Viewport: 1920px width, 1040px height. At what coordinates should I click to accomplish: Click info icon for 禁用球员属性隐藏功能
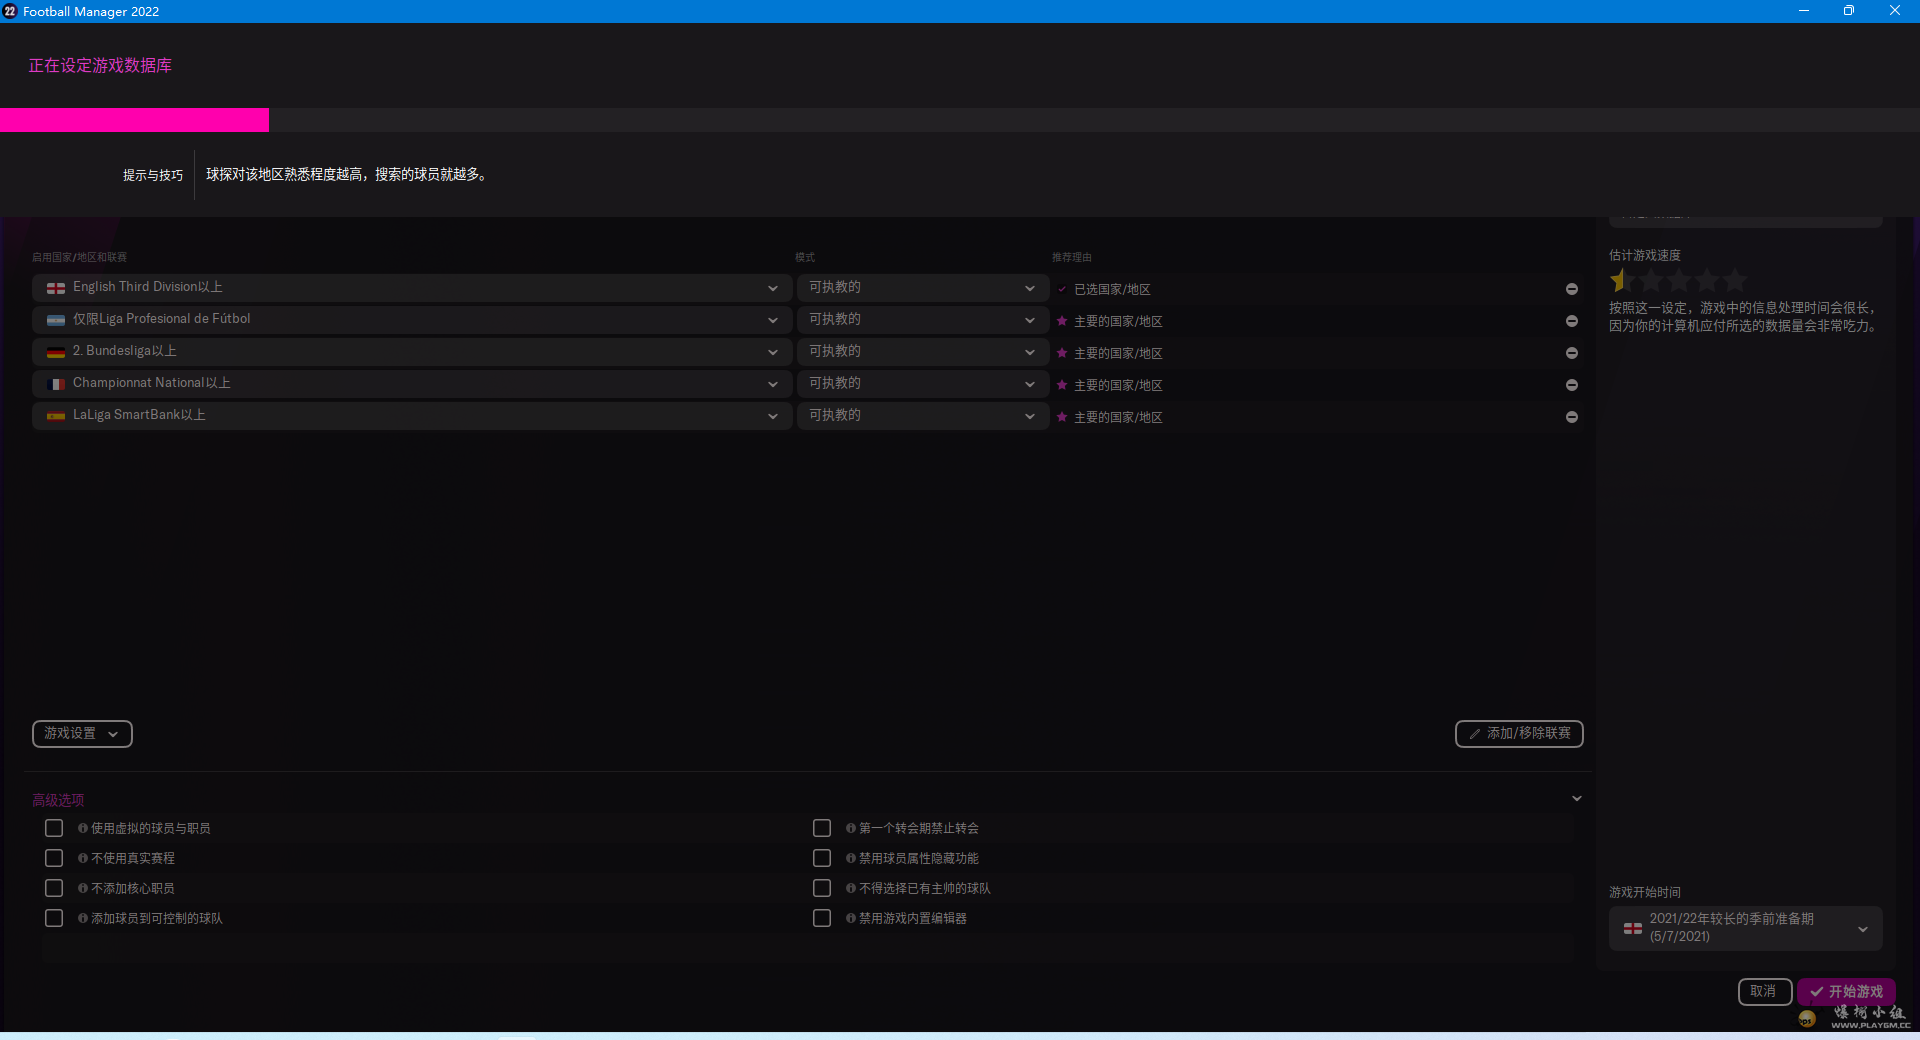(851, 858)
